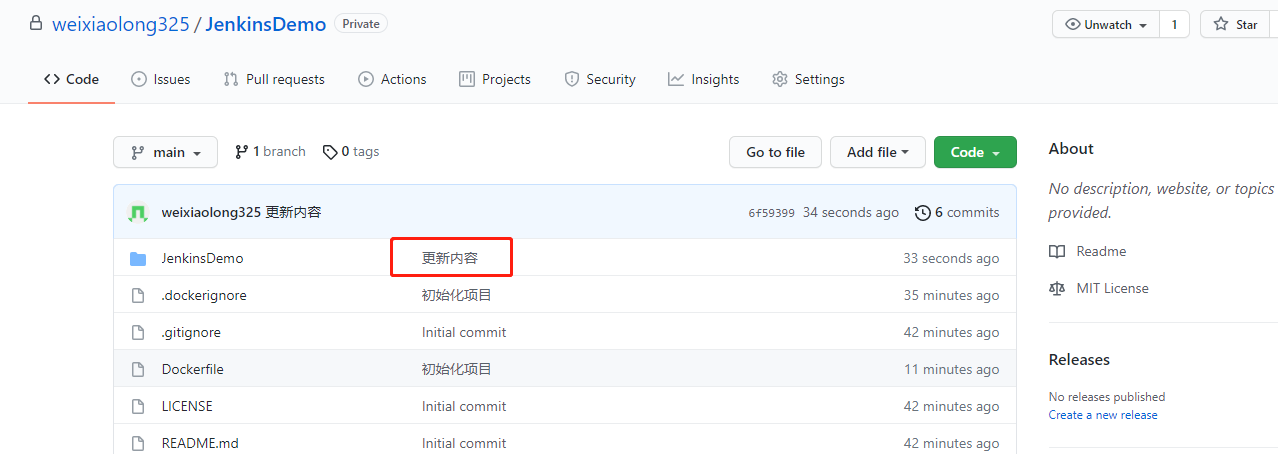
Task: Open the Settings tab
Action: click(808, 79)
